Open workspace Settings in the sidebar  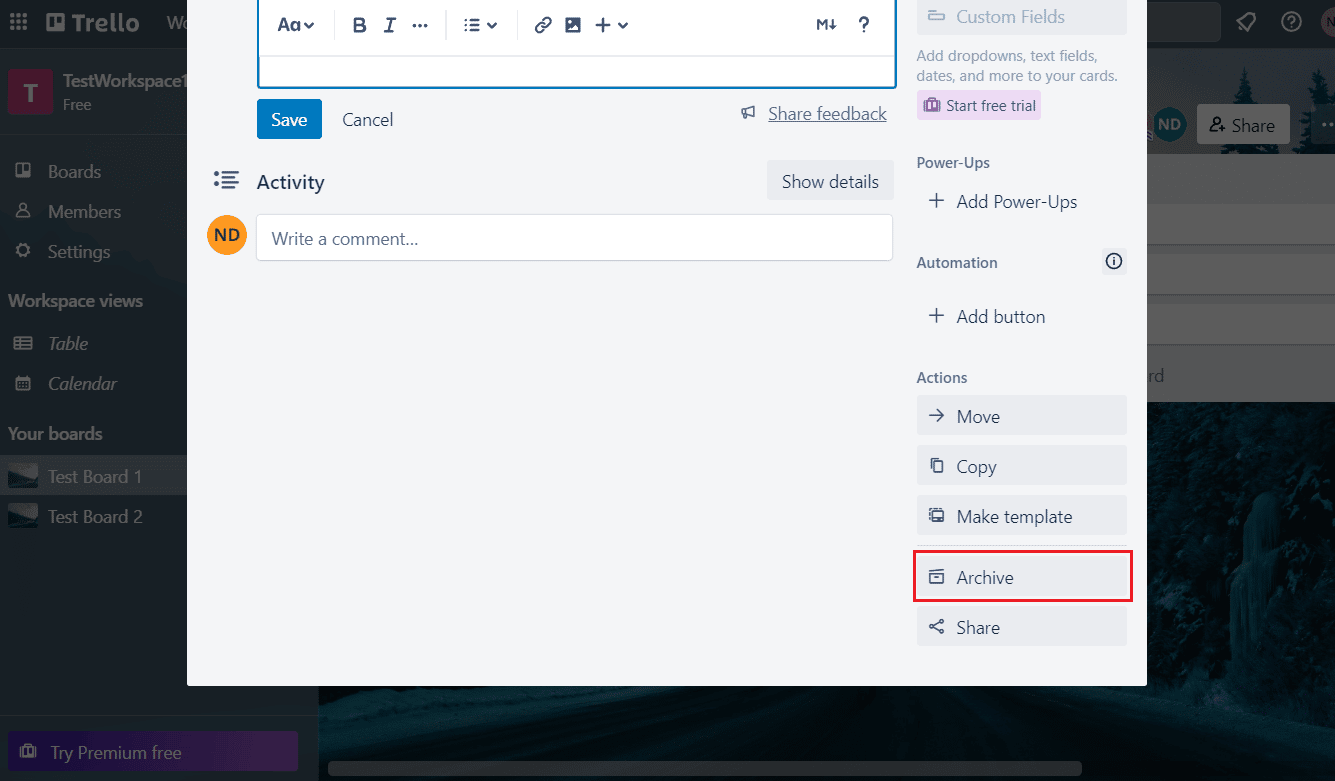[x=79, y=252]
